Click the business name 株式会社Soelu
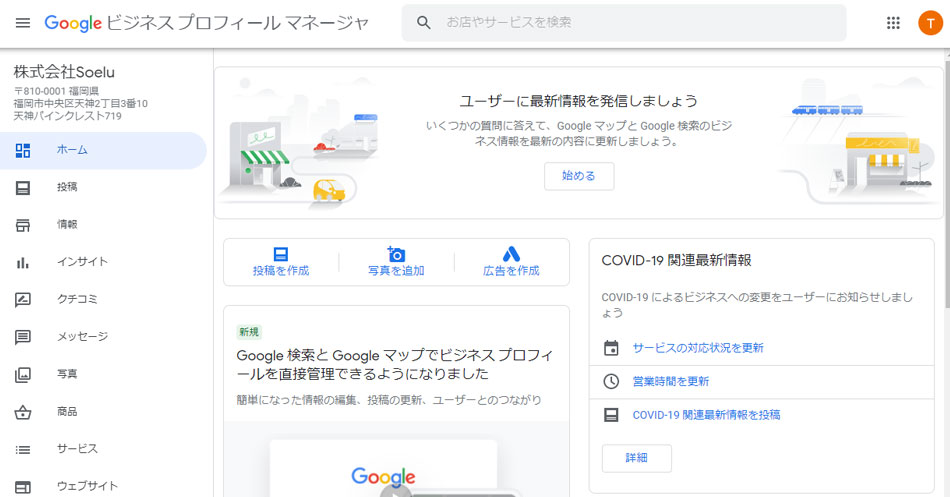The width and height of the screenshot is (950, 497). pos(64,72)
